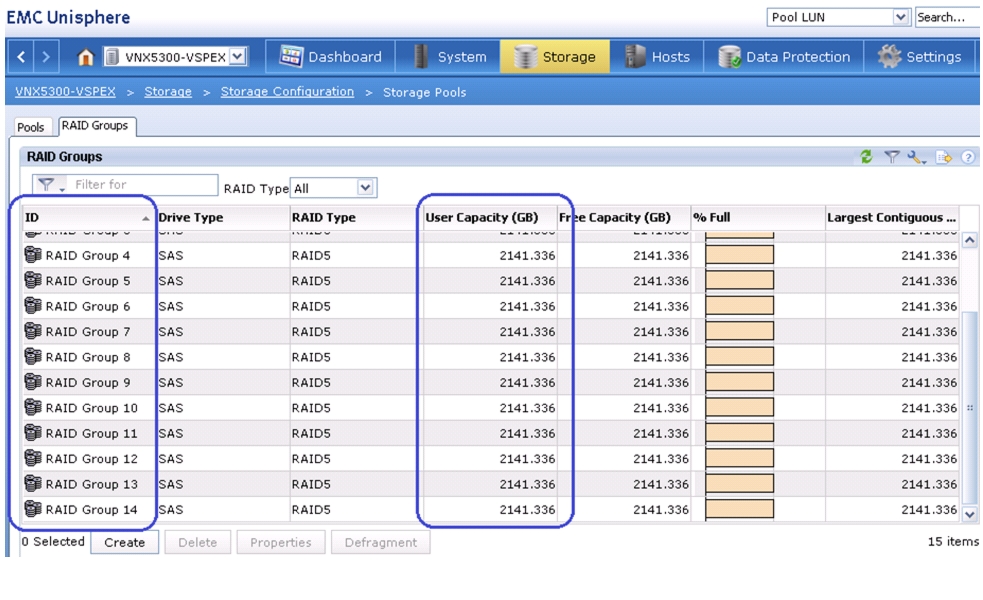983x600 pixels.
Task: Click the RAID Group 13 label
Action: (x=92, y=485)
